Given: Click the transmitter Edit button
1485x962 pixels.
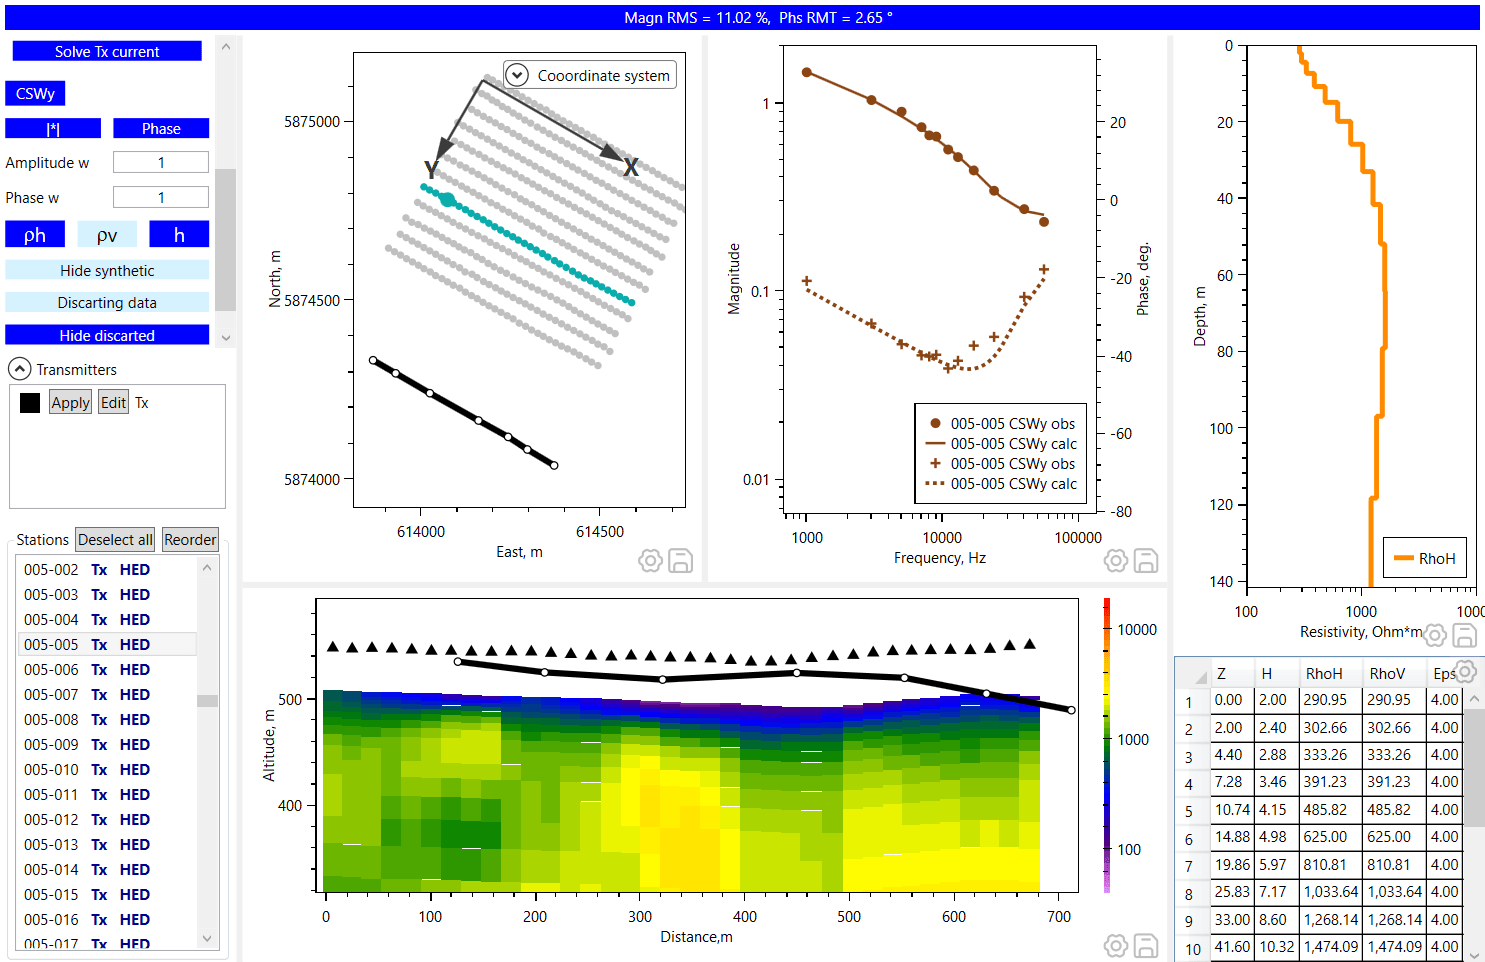Looking at the screenshot, I should [113, 402].
